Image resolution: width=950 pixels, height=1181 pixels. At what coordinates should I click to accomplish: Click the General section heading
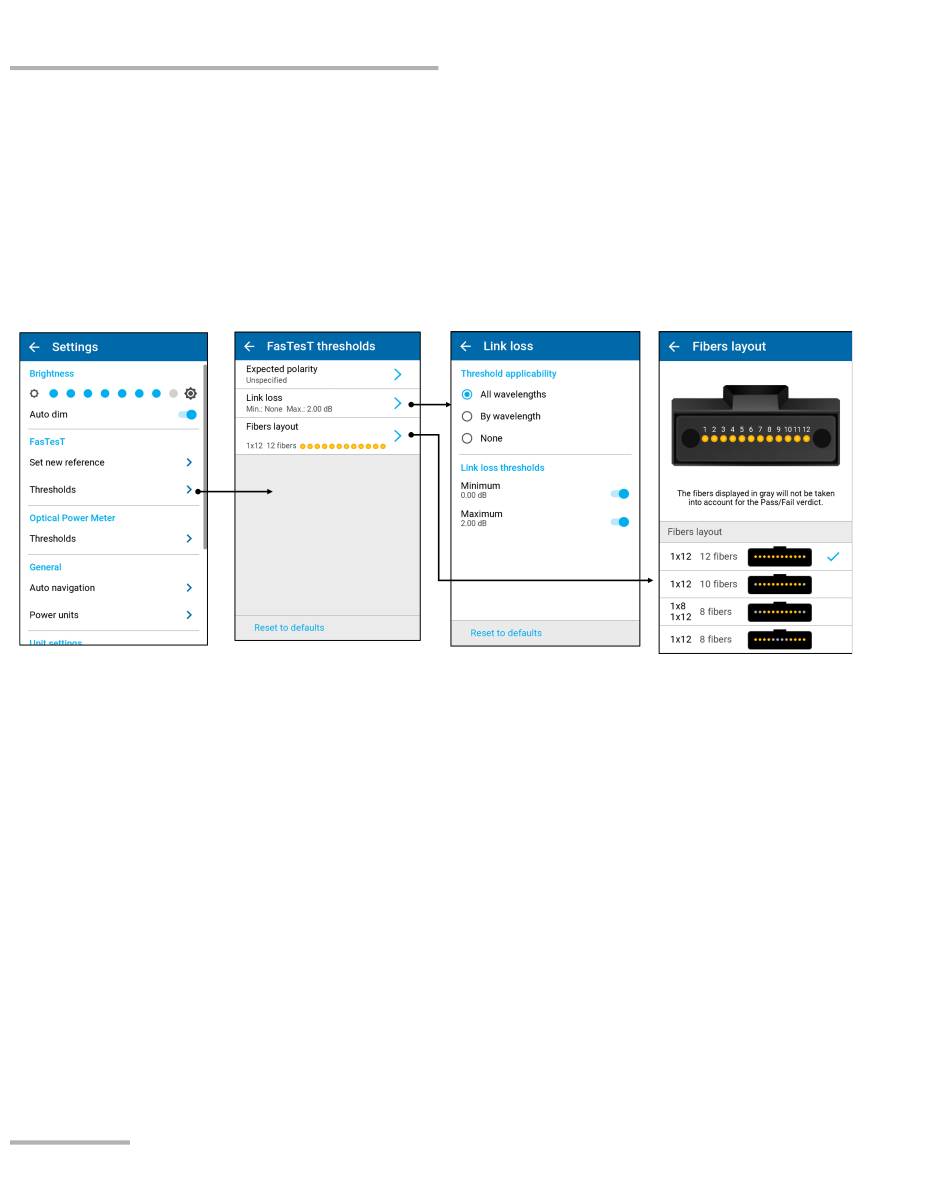45,567
